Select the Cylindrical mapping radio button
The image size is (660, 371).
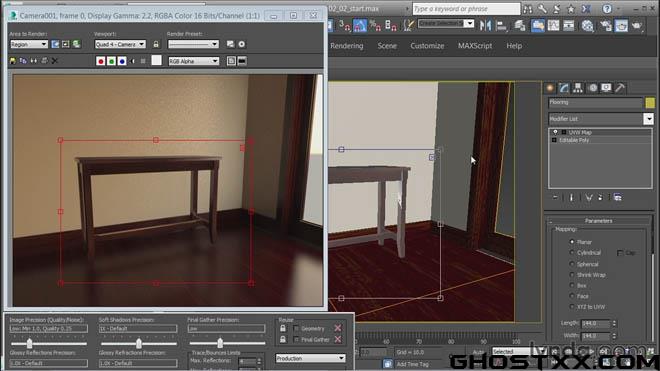click(x=572, y=253)
